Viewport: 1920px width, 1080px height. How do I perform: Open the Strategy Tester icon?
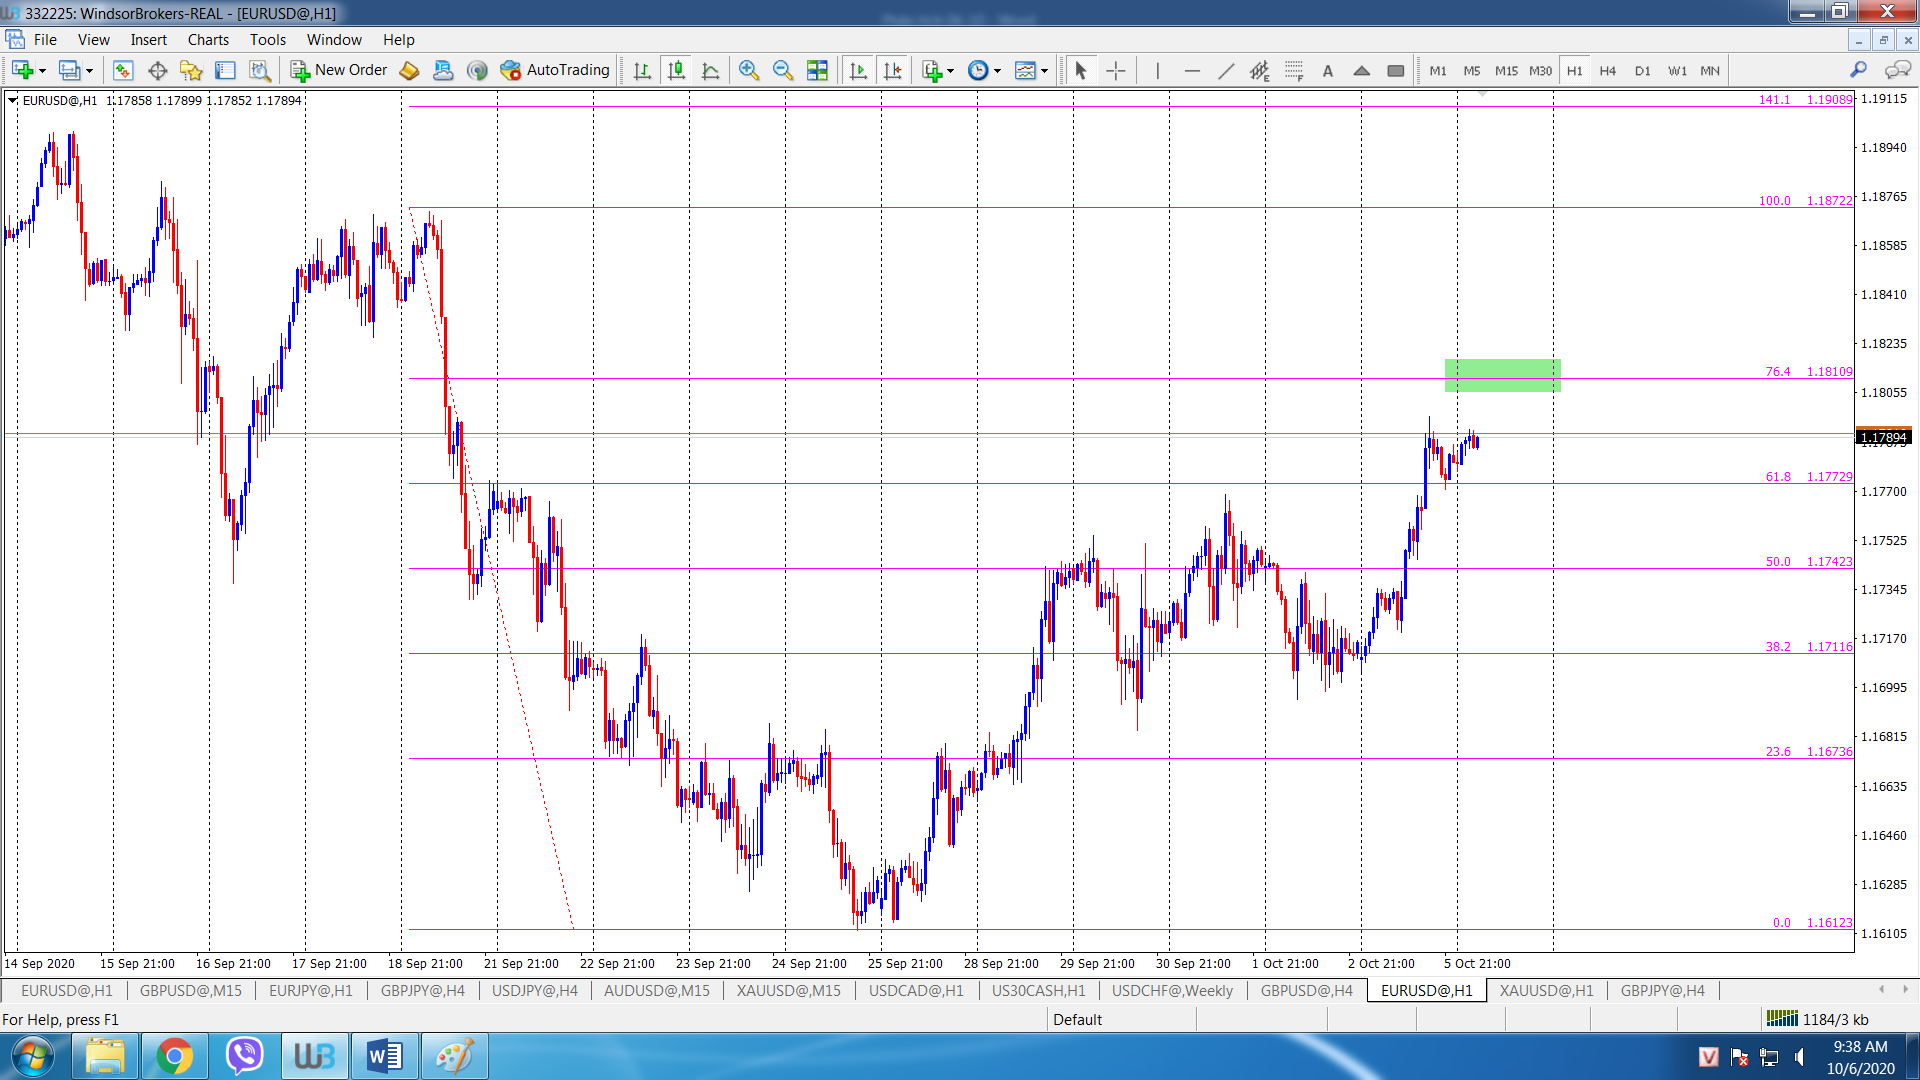pyautogui.click(x=259, y=70)
